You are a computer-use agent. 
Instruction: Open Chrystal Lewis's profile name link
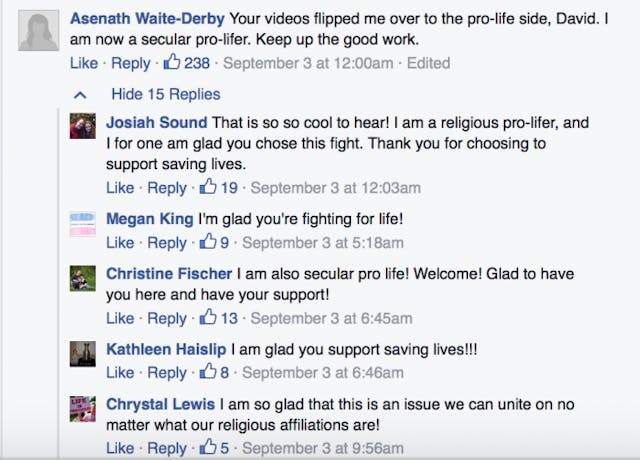coord(162,404)
